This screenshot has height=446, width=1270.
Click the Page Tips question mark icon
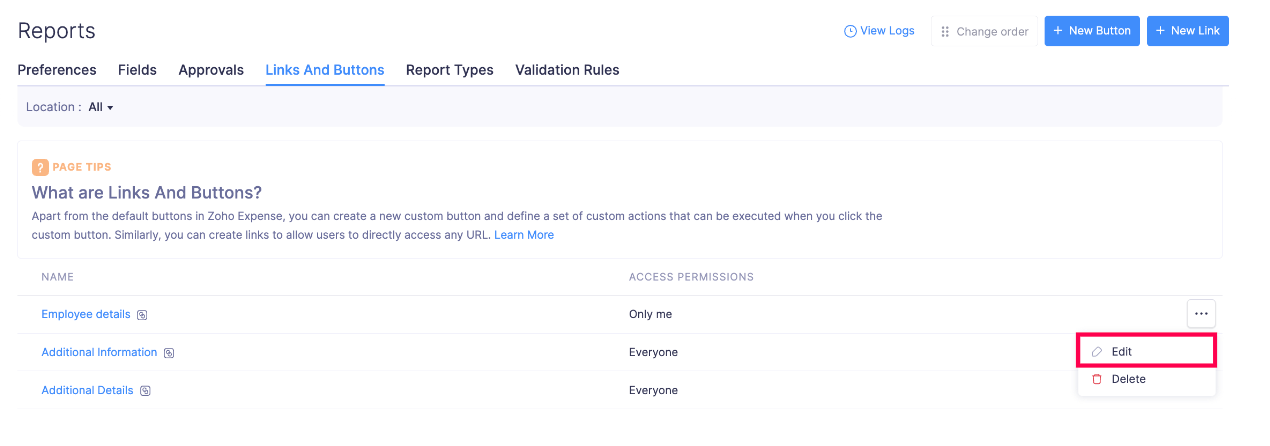(x=40, y=167)
